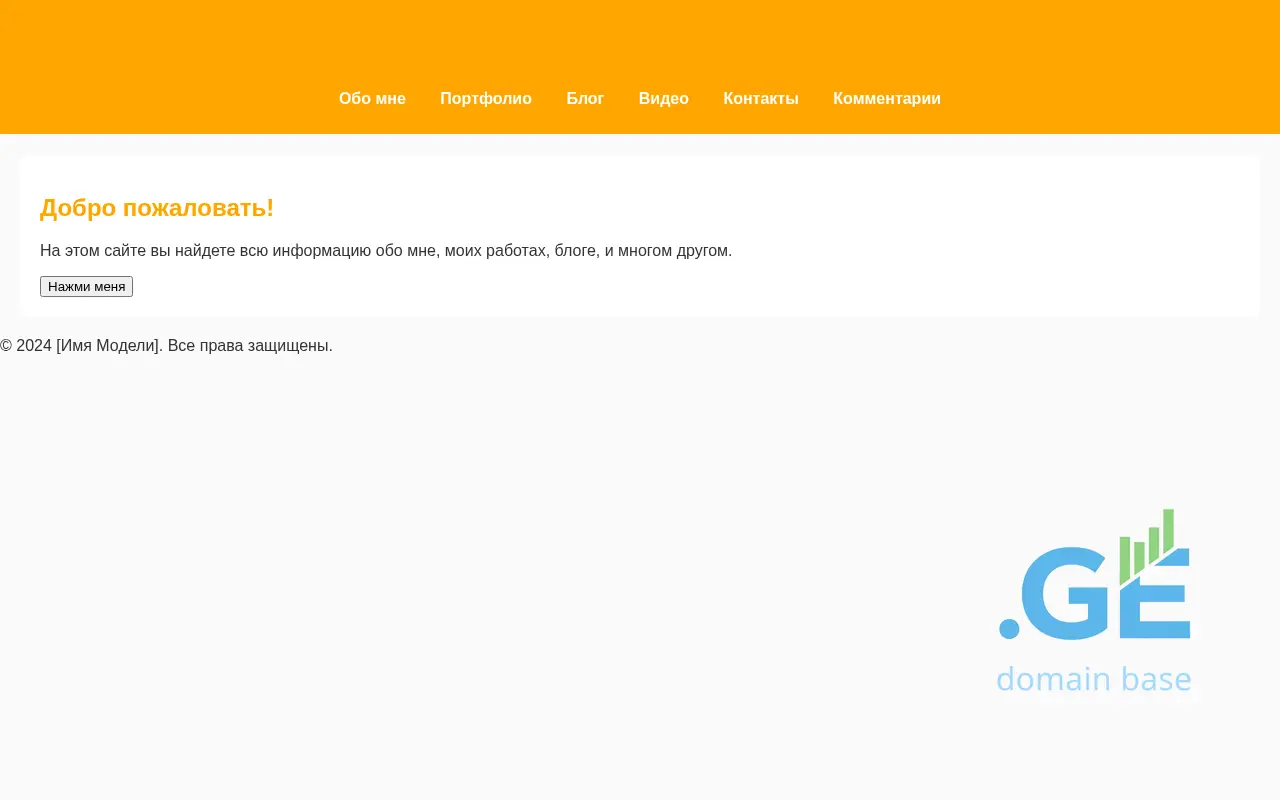Click the blue dot in the .GE logo
This screenshot has height=800, width=1280.
[x=1009, y=629]
